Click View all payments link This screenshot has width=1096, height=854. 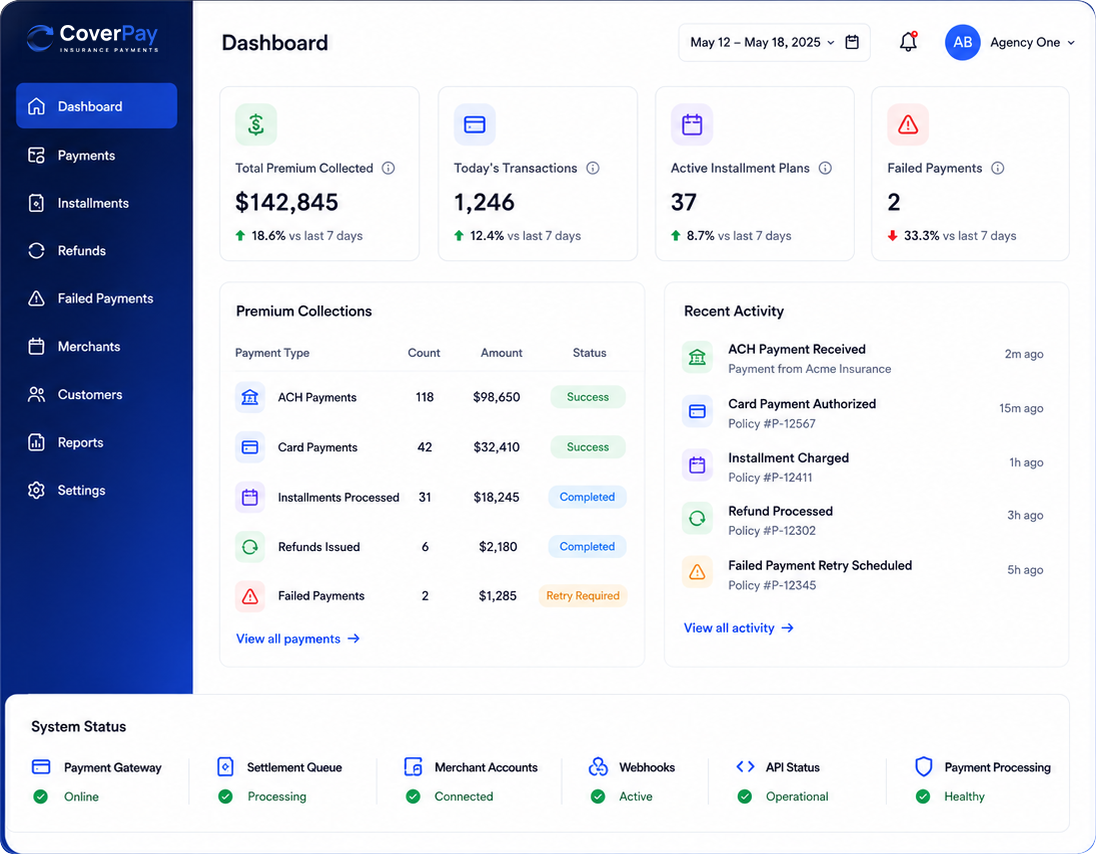click(298, 639)
